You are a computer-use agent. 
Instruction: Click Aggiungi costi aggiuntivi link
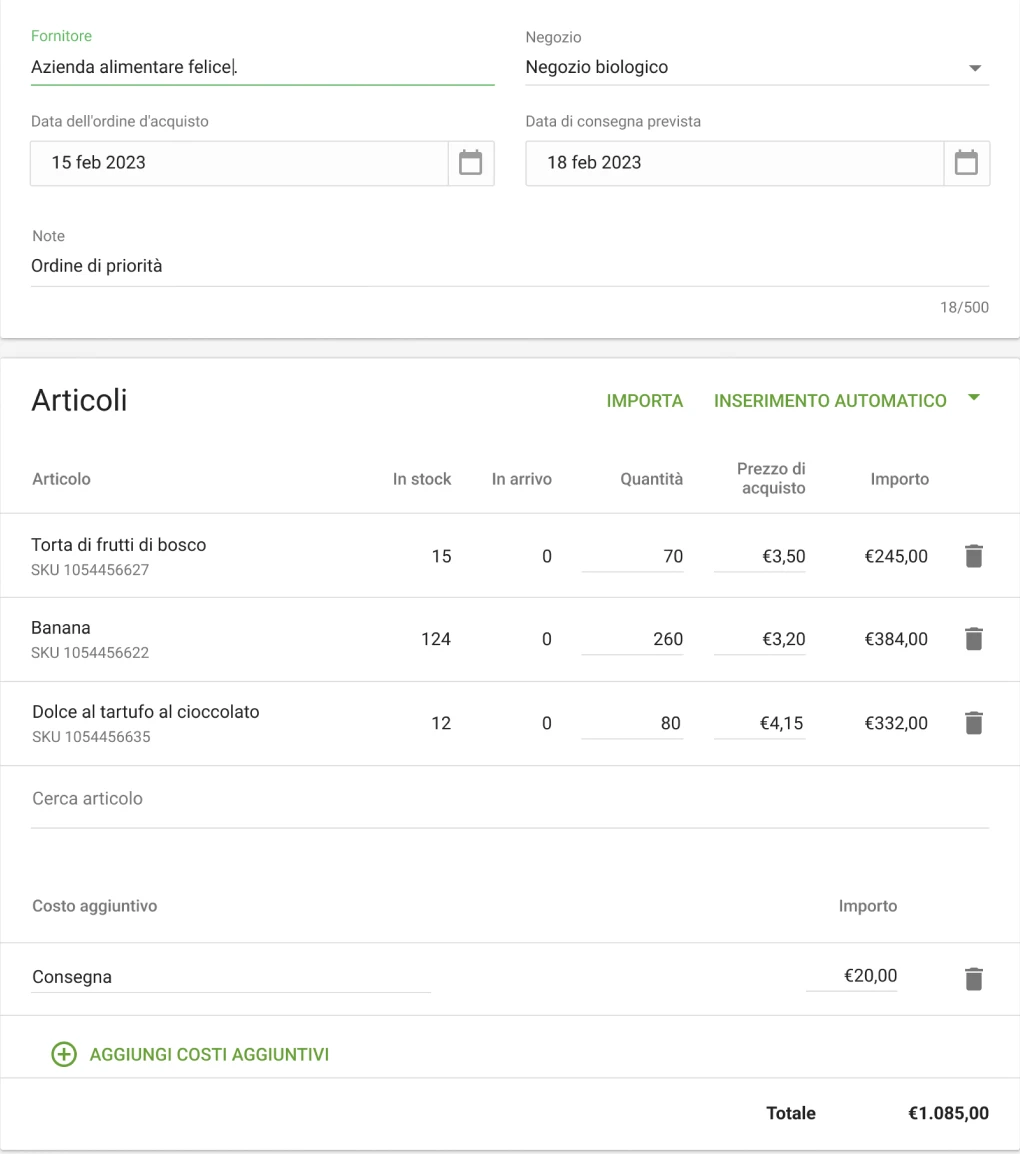[x=209, y=1055]
